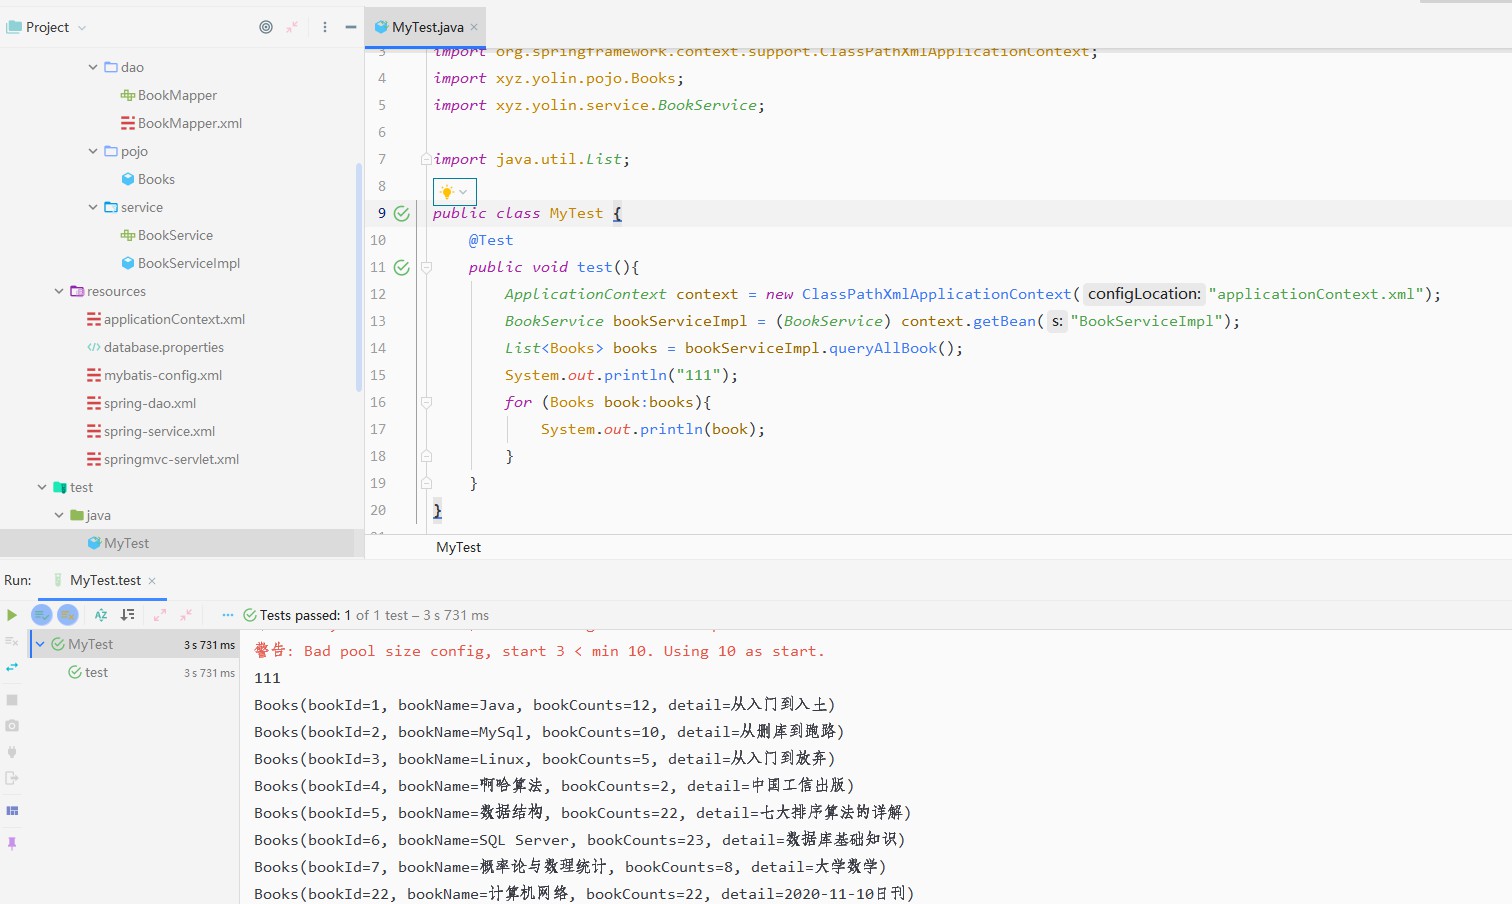Click output line for bookName=Linux
The image size is (1512, 904).
coord(544,759)
